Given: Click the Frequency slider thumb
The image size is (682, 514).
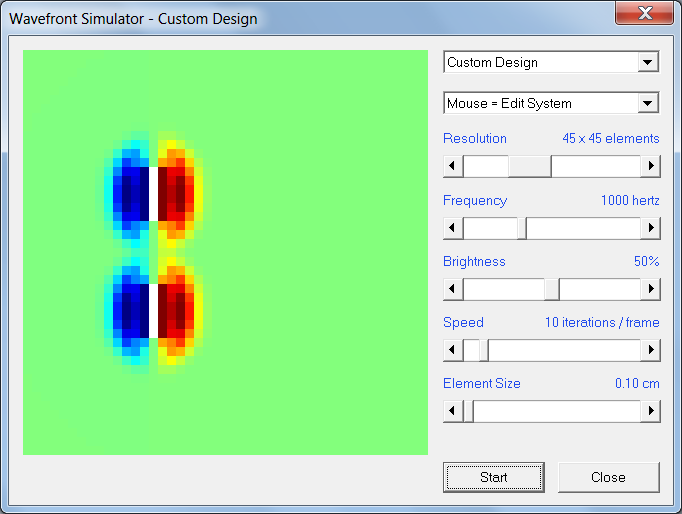Looking at the screenshot, I should tap(522, 227).
